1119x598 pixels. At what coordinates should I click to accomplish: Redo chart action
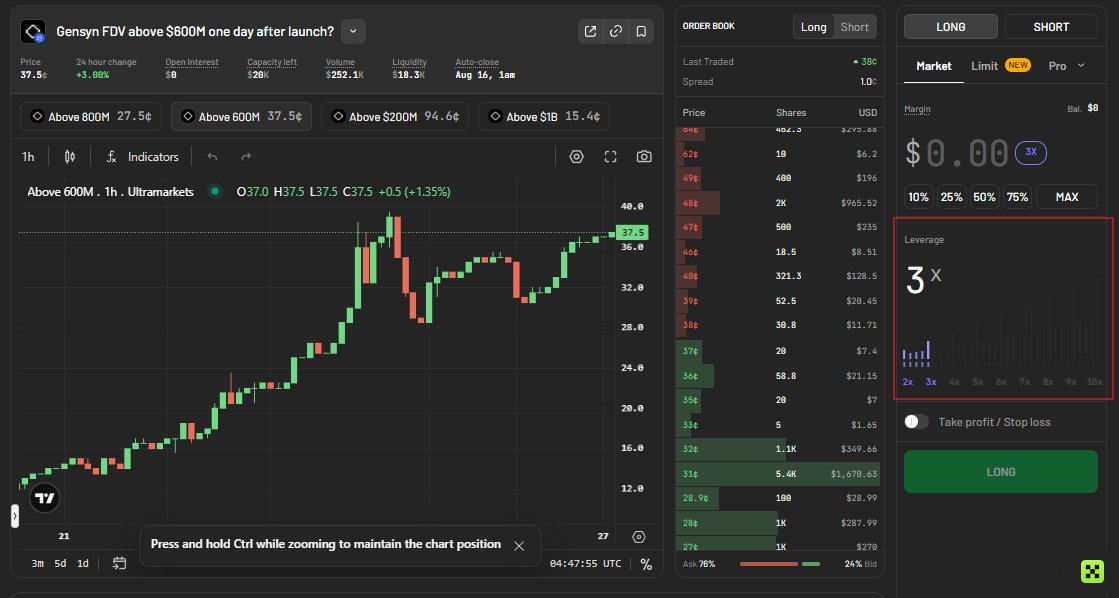pos(246,157)
